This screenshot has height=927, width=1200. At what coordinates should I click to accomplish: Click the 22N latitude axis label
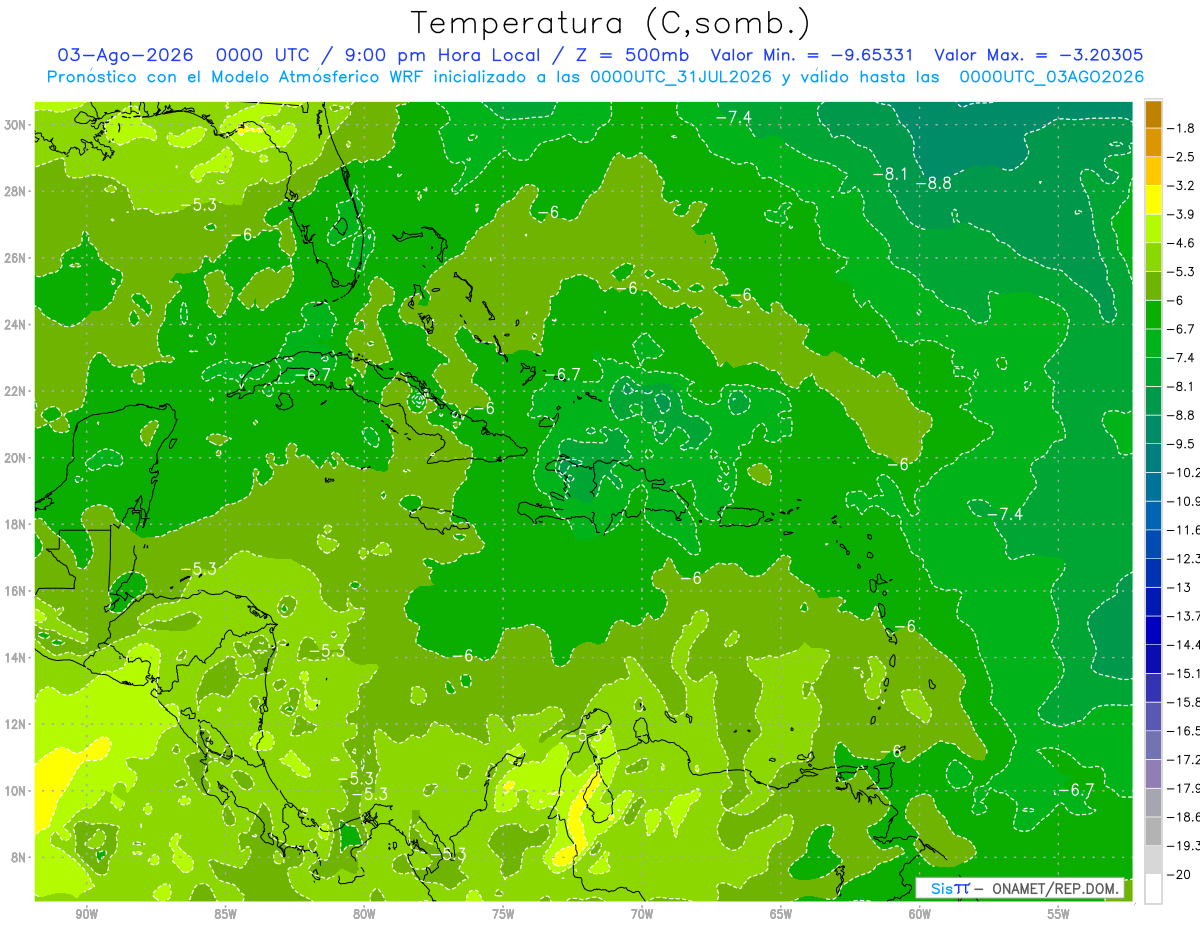15,391
